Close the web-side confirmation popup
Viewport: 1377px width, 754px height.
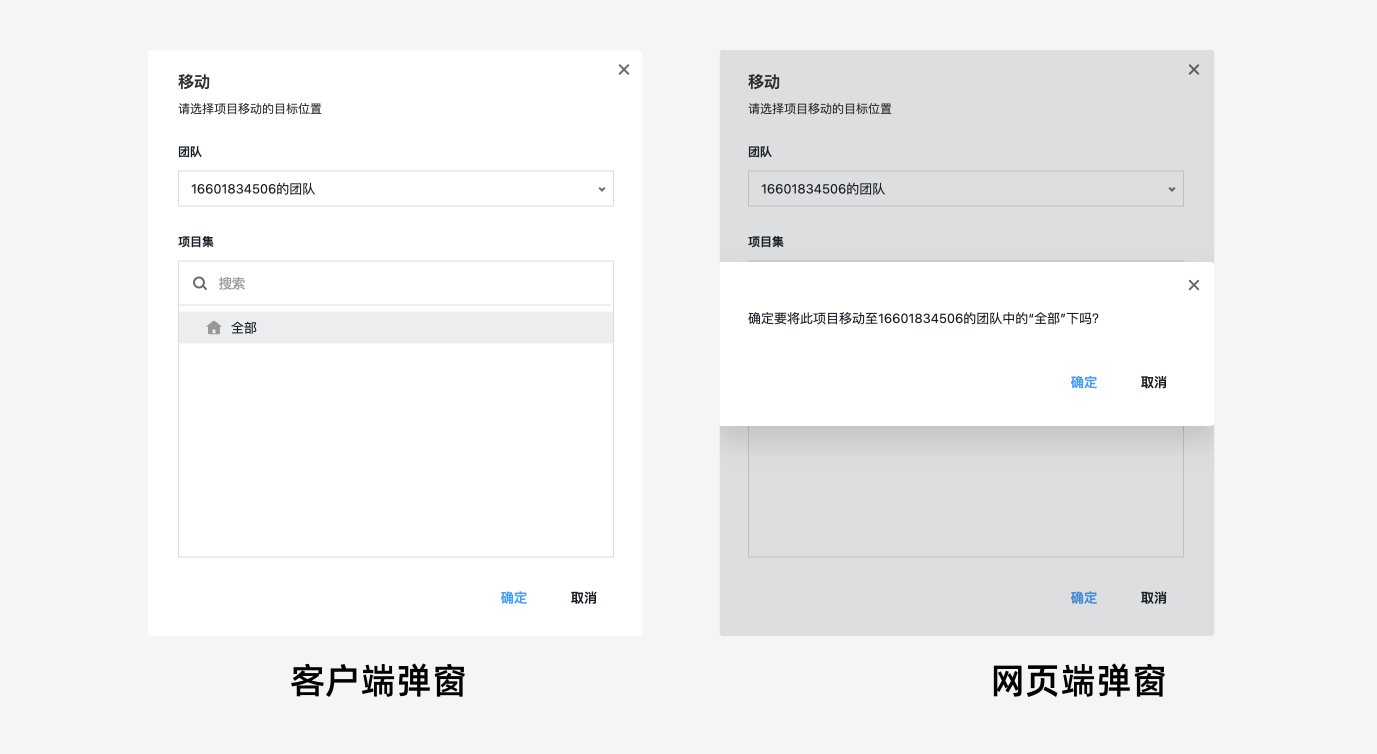pyautogui.click(x=1193, y=285)
